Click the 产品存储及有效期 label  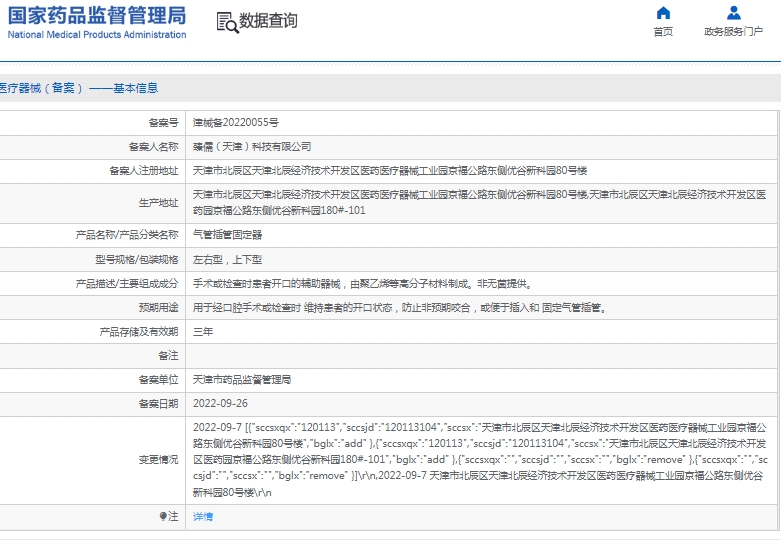[138, 332]
